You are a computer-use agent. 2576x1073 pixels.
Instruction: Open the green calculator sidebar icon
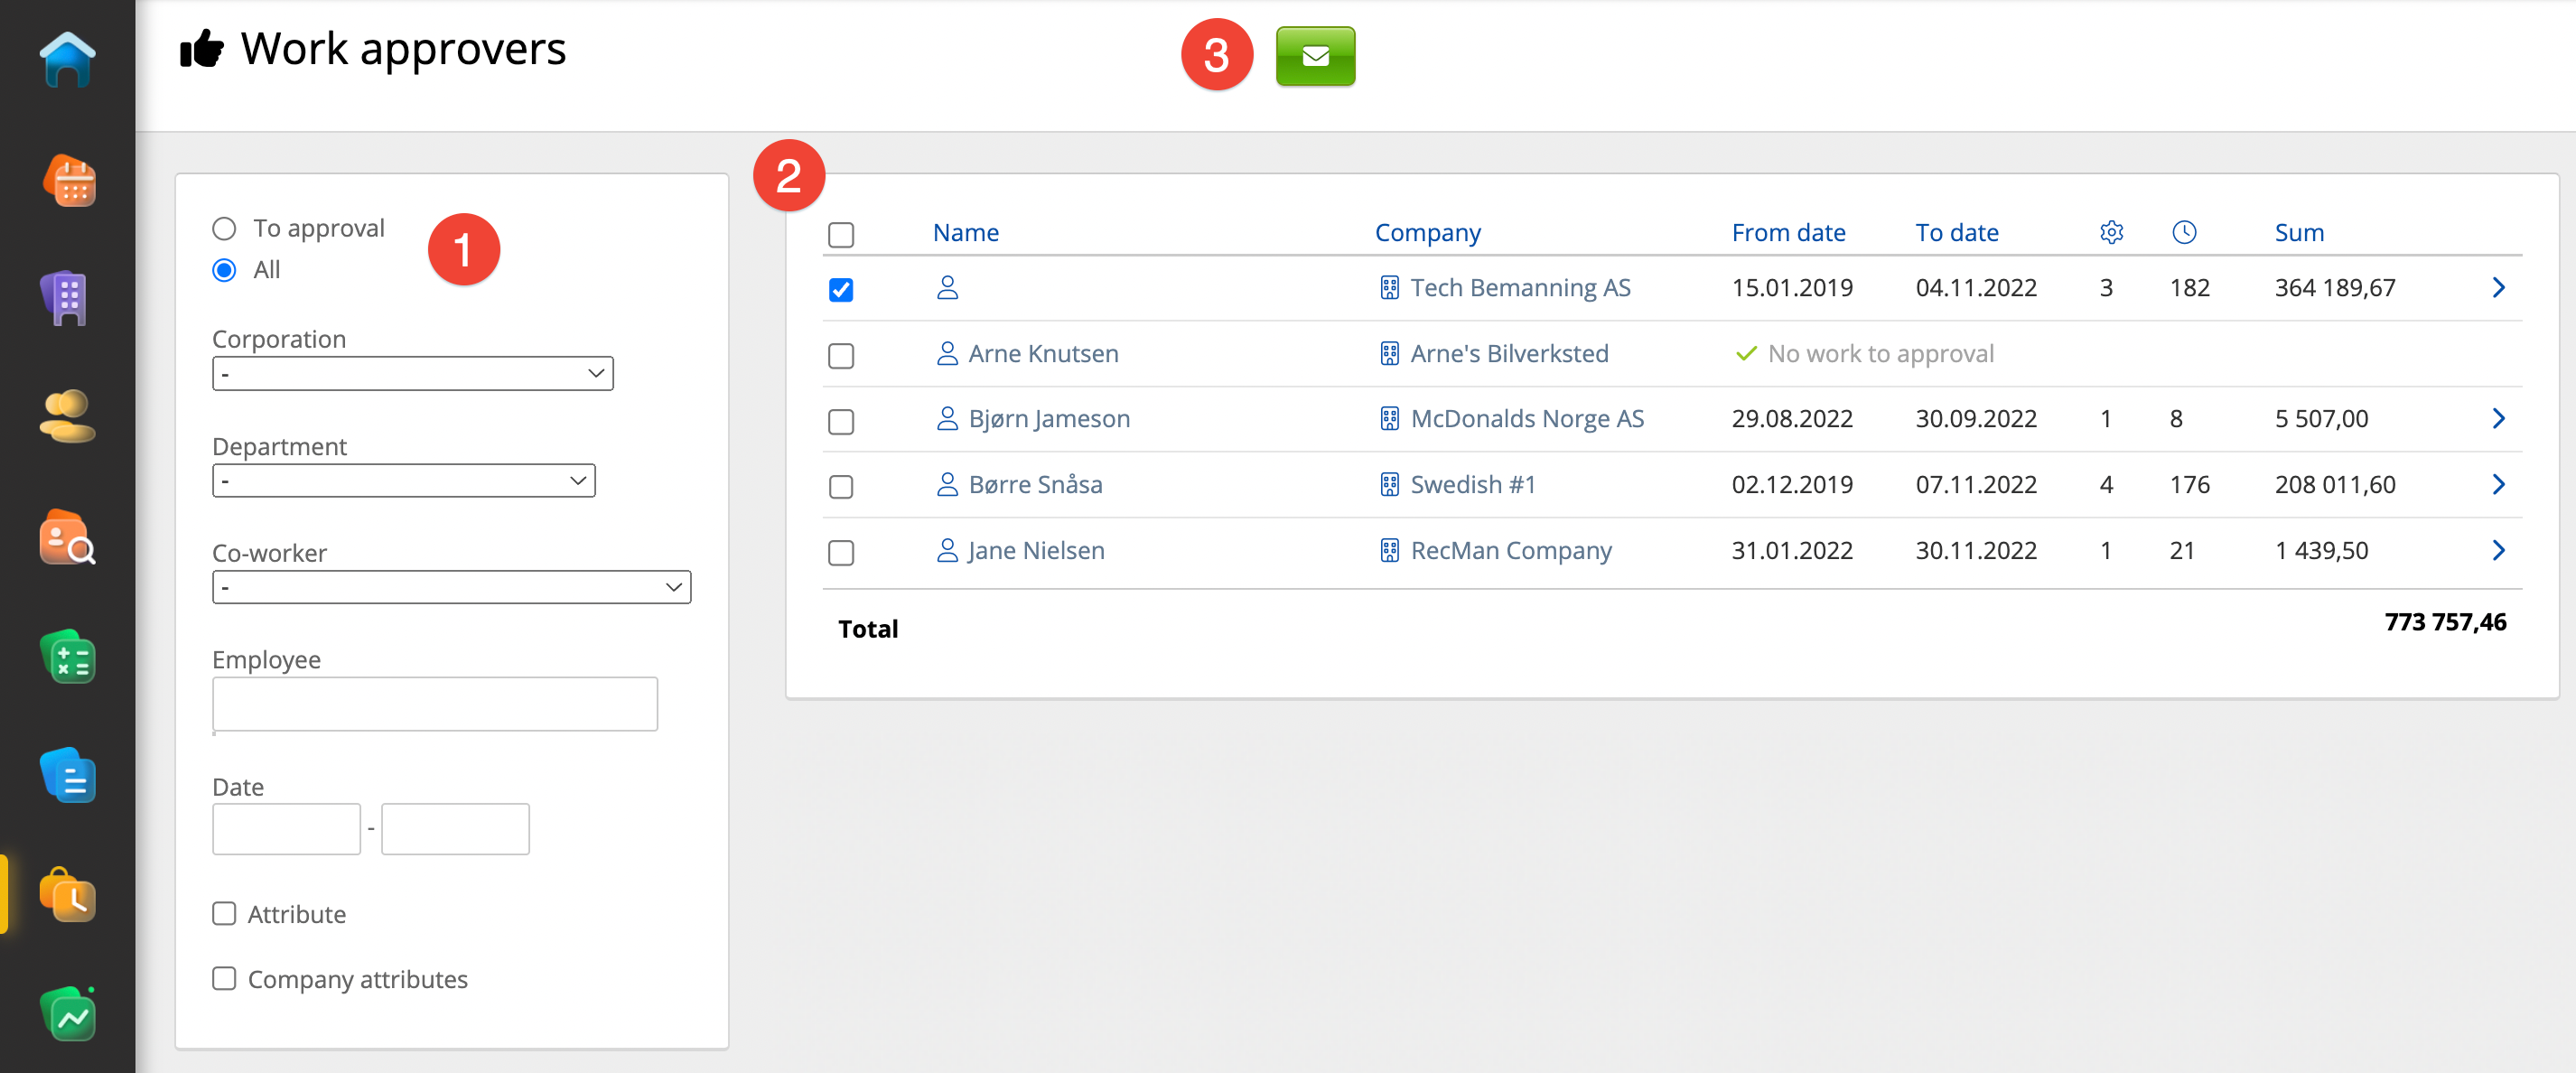pyautogui.click(x=68, y=658)
